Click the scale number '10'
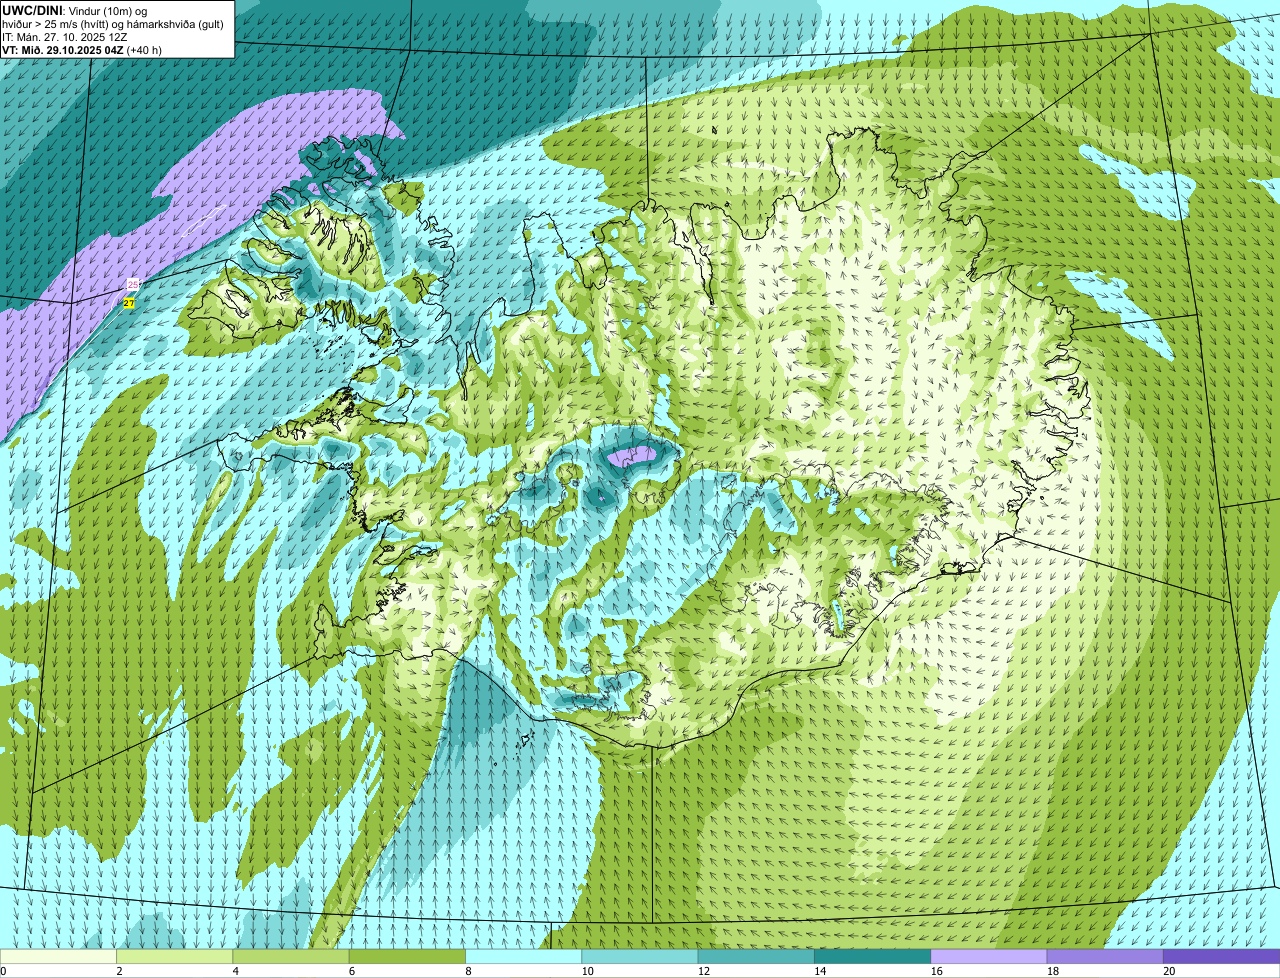Viewport: 1280px width, 978px height. point(587,971)
